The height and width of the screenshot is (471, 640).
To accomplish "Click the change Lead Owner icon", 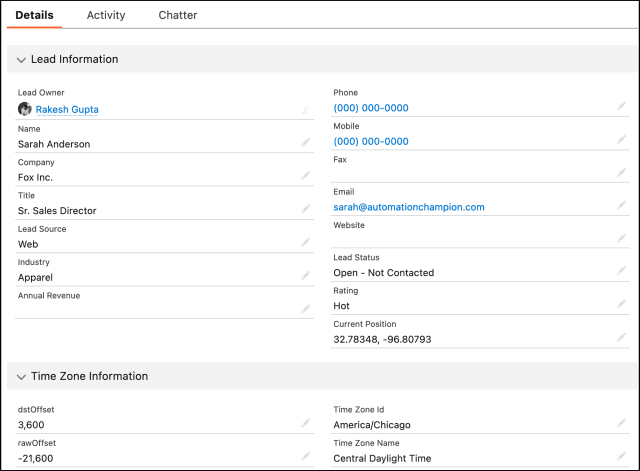I will [306, 109].
